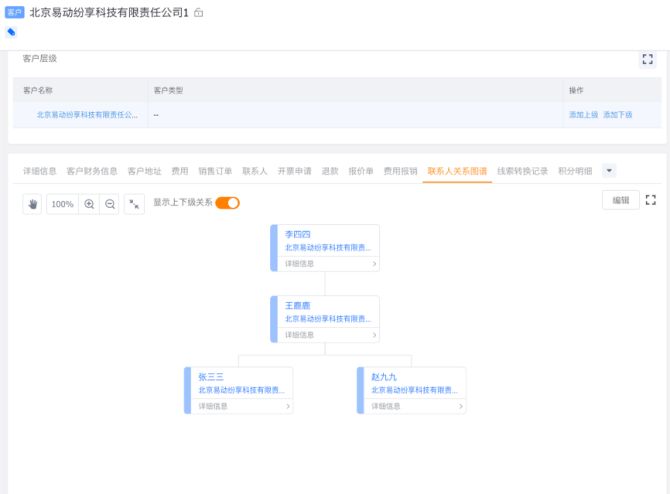Image resolution: width=670 pixels, height=494 pixels.
Task: Click the 添加下级 link
Action: 617,115
